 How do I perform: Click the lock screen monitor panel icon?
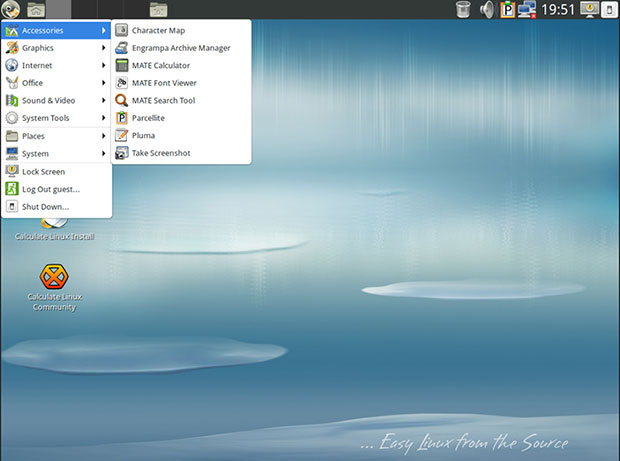590,9
